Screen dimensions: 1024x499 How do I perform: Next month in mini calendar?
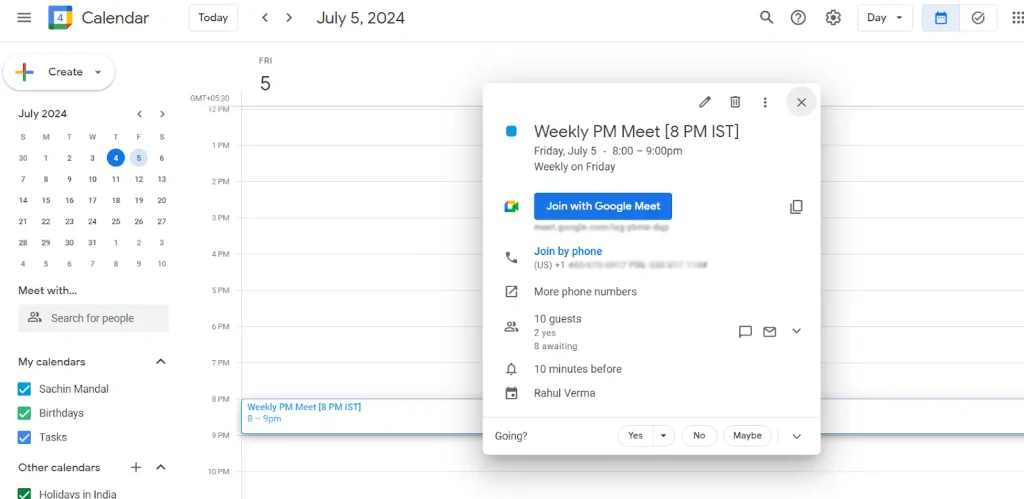162,114
